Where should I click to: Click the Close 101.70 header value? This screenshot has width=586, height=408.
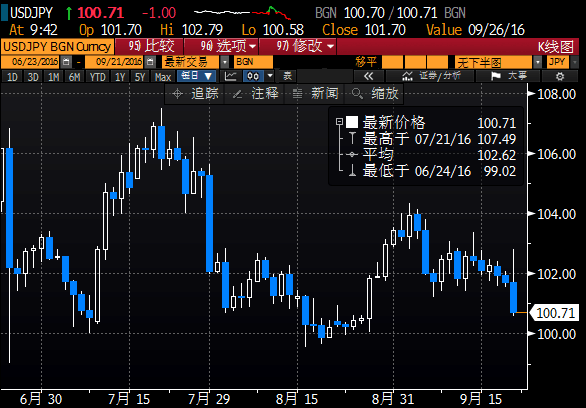pos(364,30)
